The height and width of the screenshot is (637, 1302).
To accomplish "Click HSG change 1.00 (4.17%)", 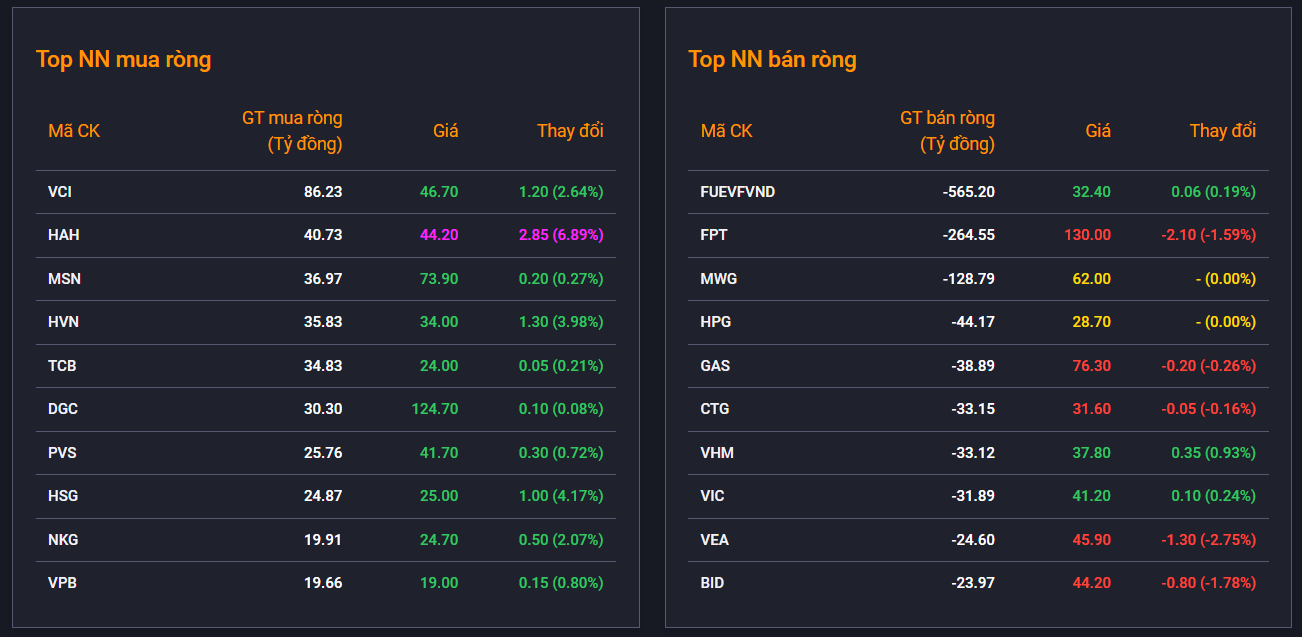I will click(561, 496).
